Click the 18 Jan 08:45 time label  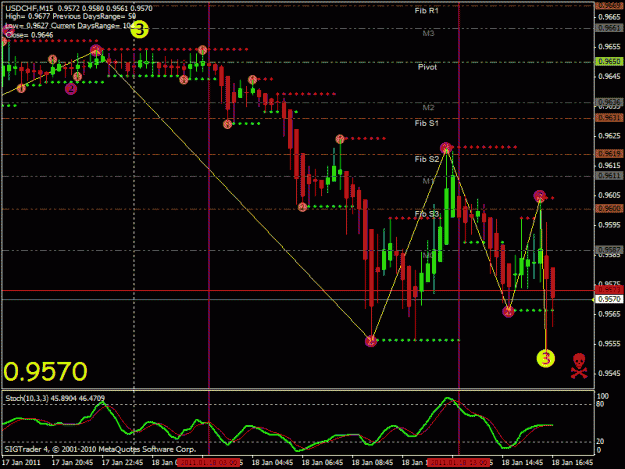(x=373, y=463)
